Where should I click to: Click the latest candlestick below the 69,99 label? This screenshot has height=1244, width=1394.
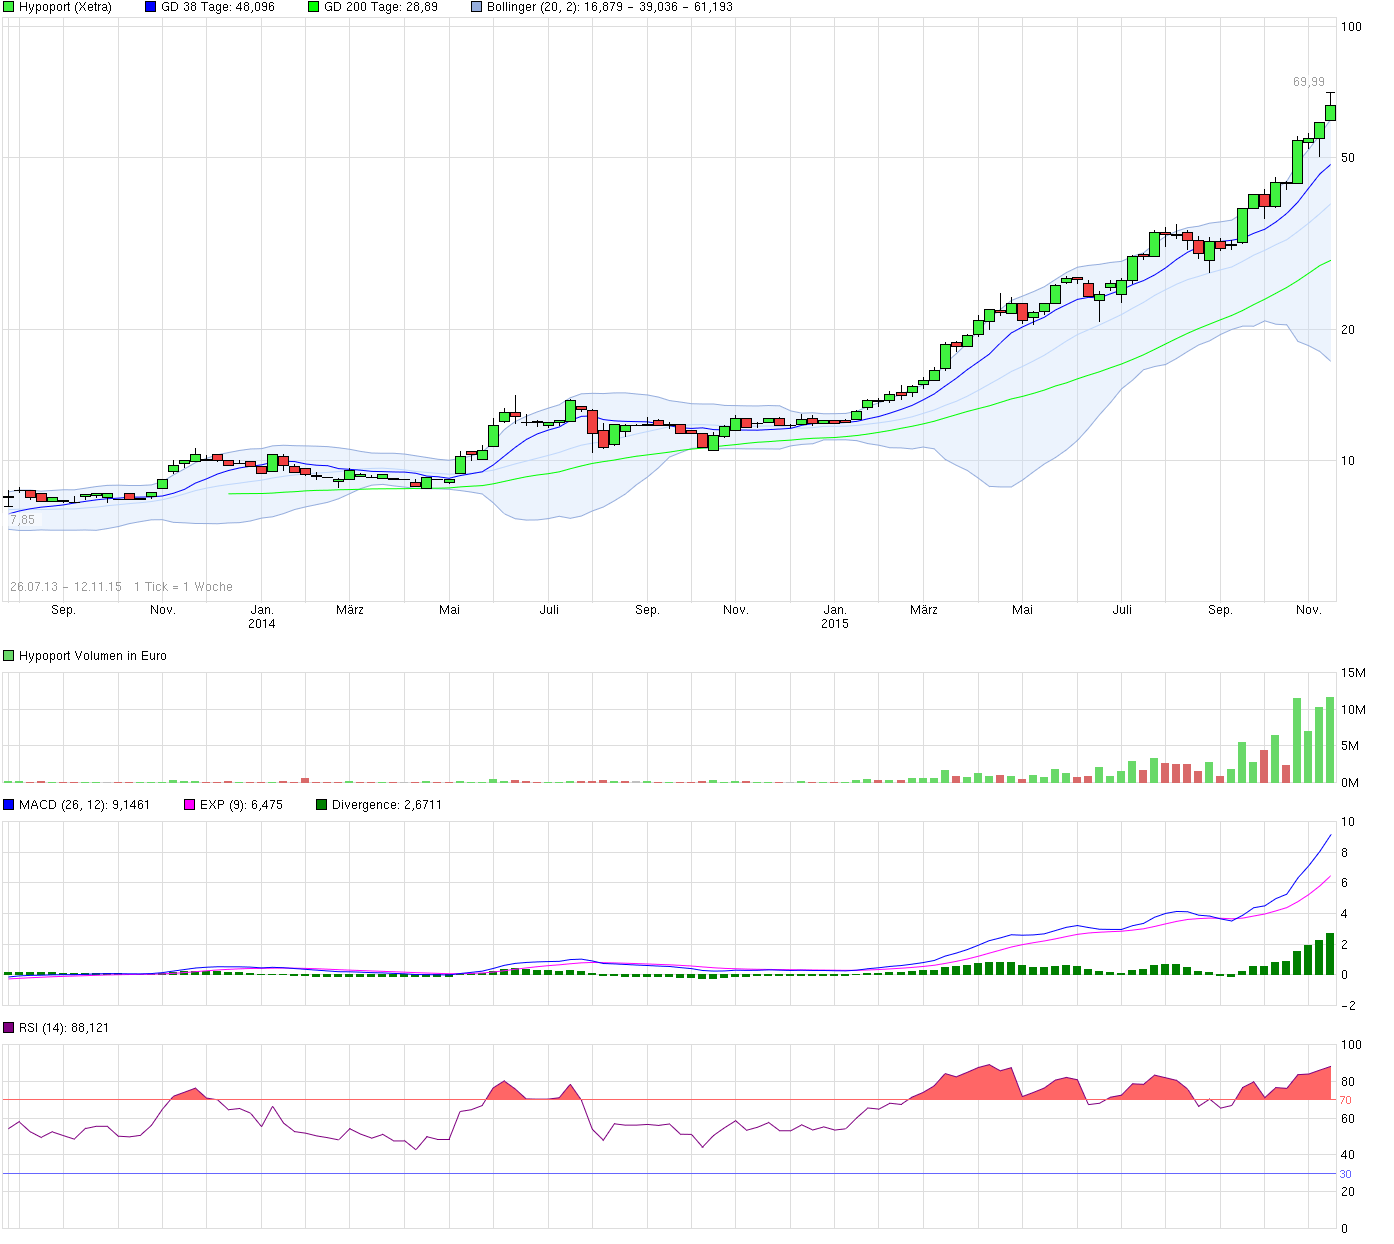[x=1331, y=111]
